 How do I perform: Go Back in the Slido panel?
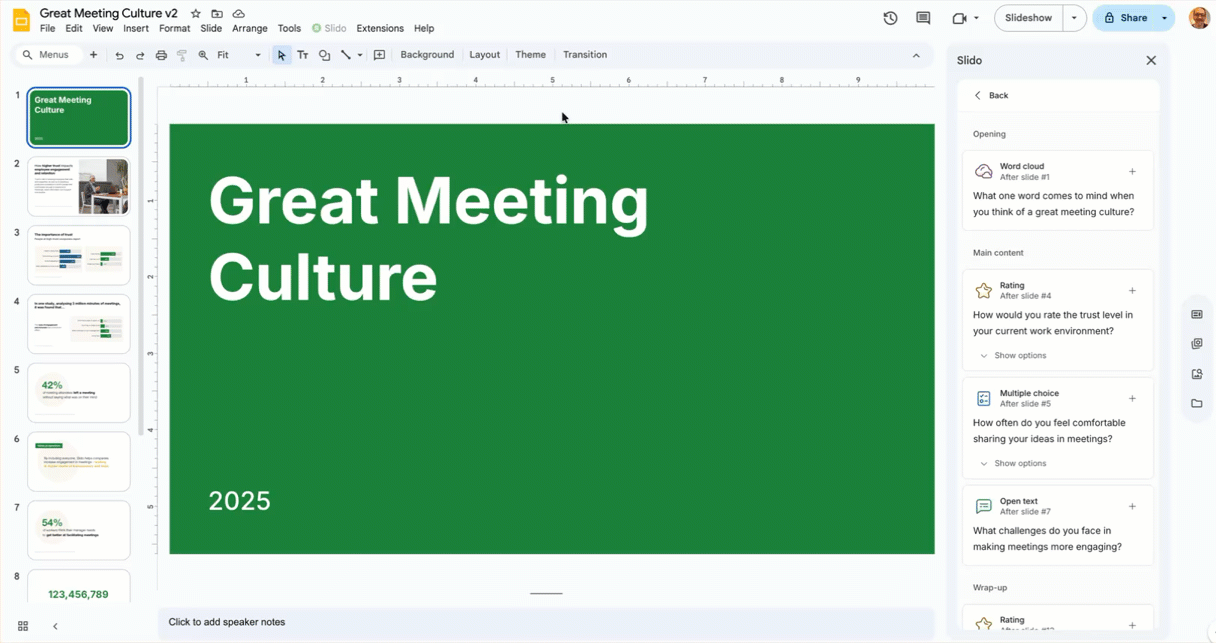point(991,96)
